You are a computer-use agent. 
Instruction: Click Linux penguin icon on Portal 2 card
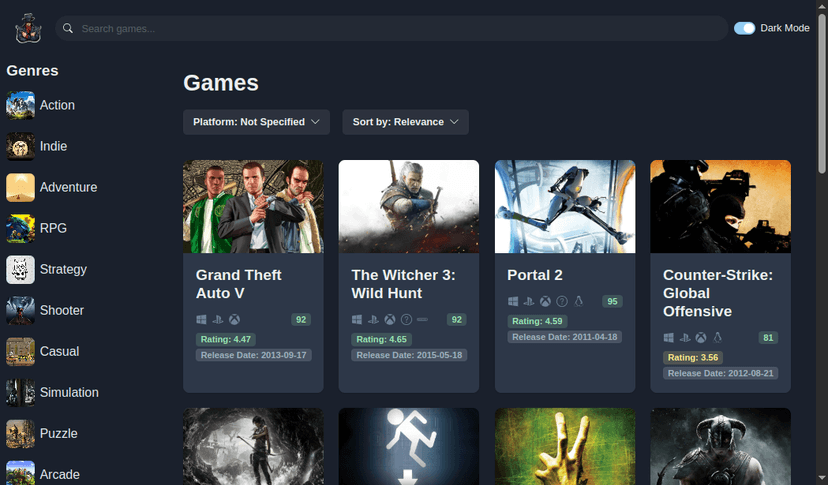(x=579, y=301)
